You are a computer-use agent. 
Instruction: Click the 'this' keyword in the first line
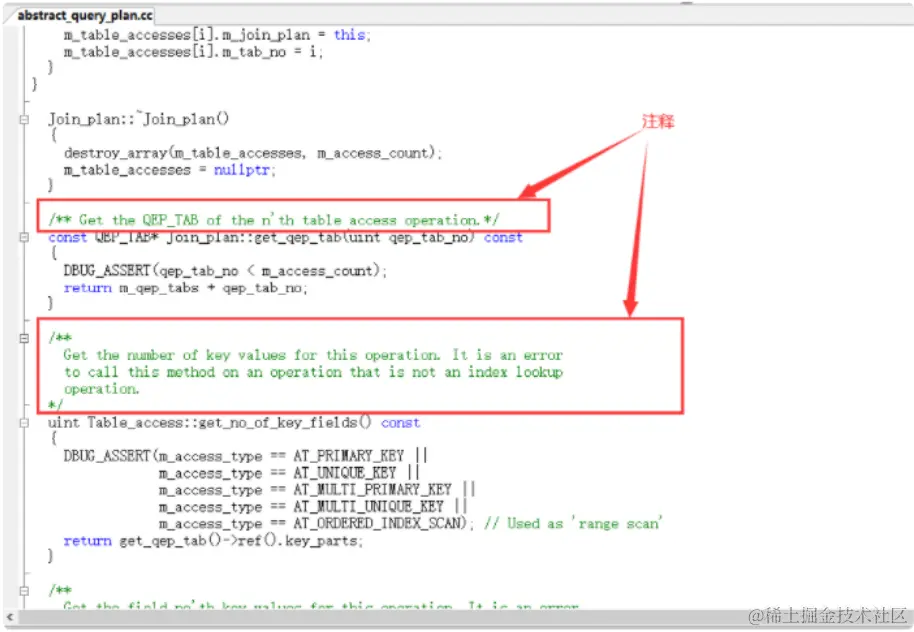pyautogui.click(x=351, y=35)
